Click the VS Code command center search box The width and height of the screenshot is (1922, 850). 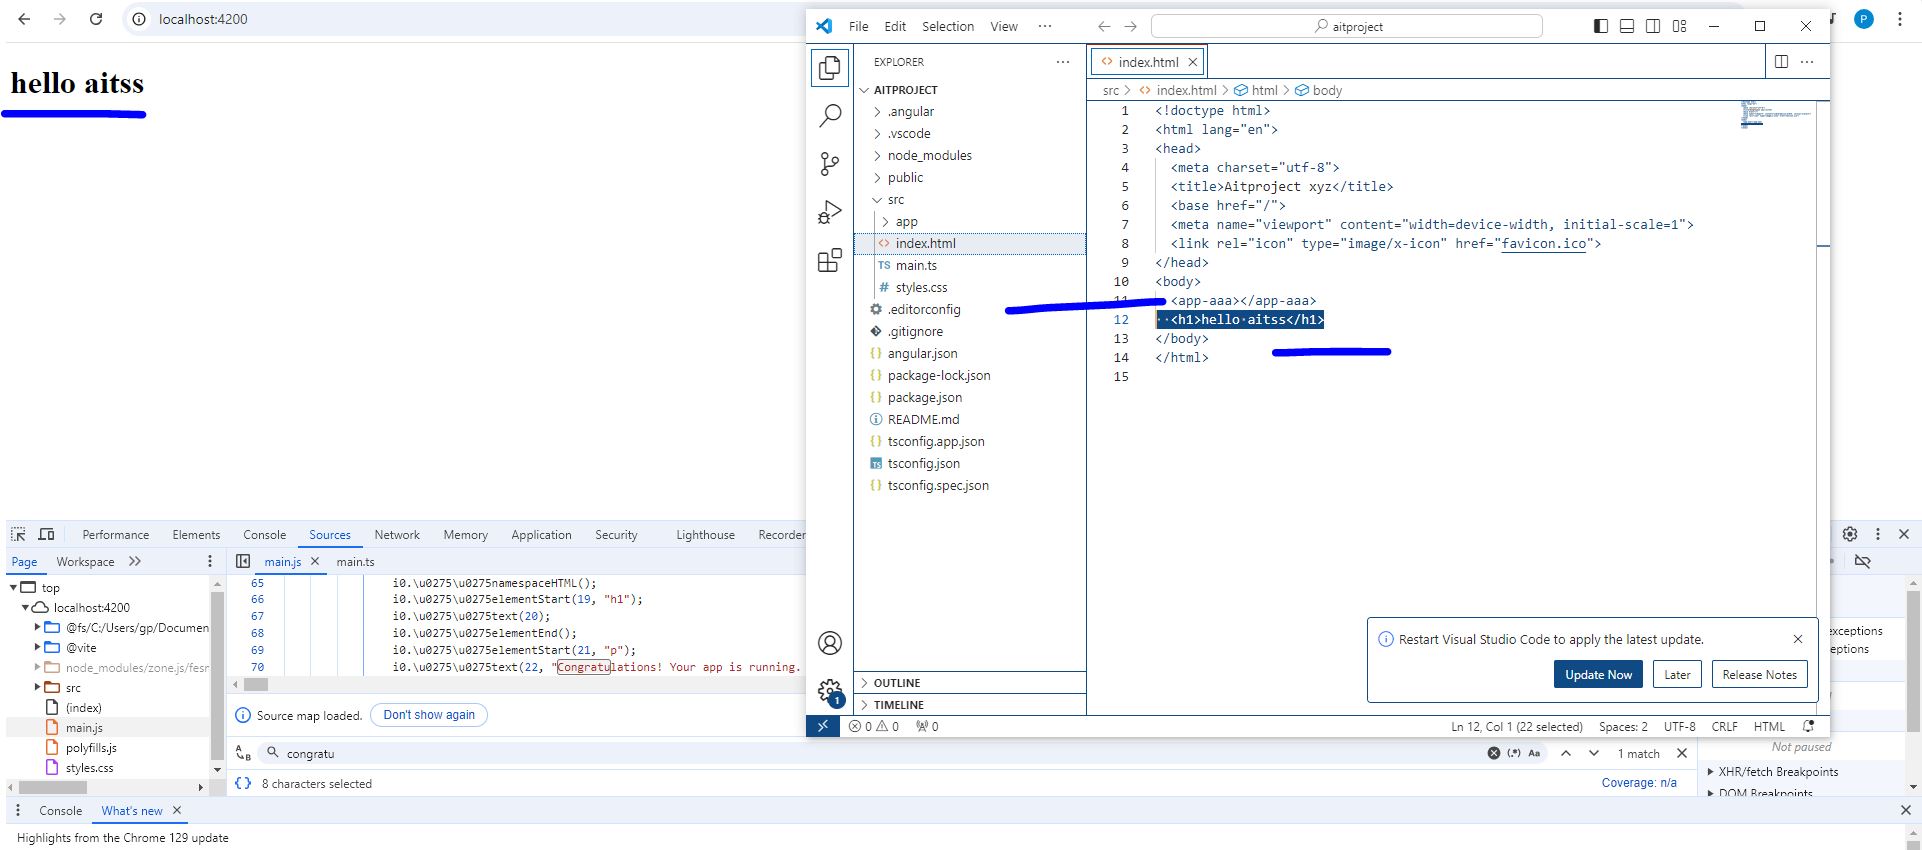[x=1347, y=26]
